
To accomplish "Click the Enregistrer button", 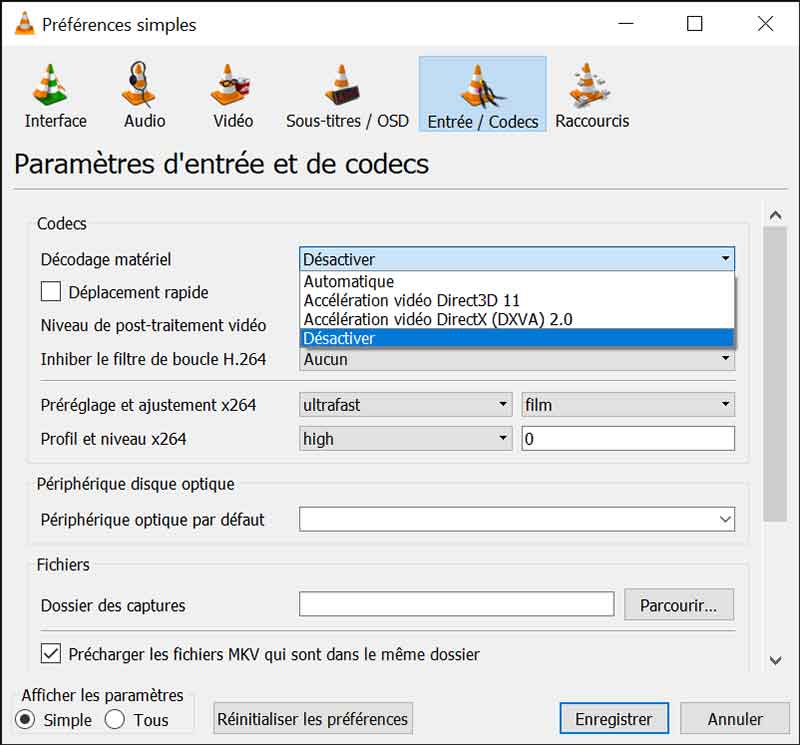I will point(613,718).
